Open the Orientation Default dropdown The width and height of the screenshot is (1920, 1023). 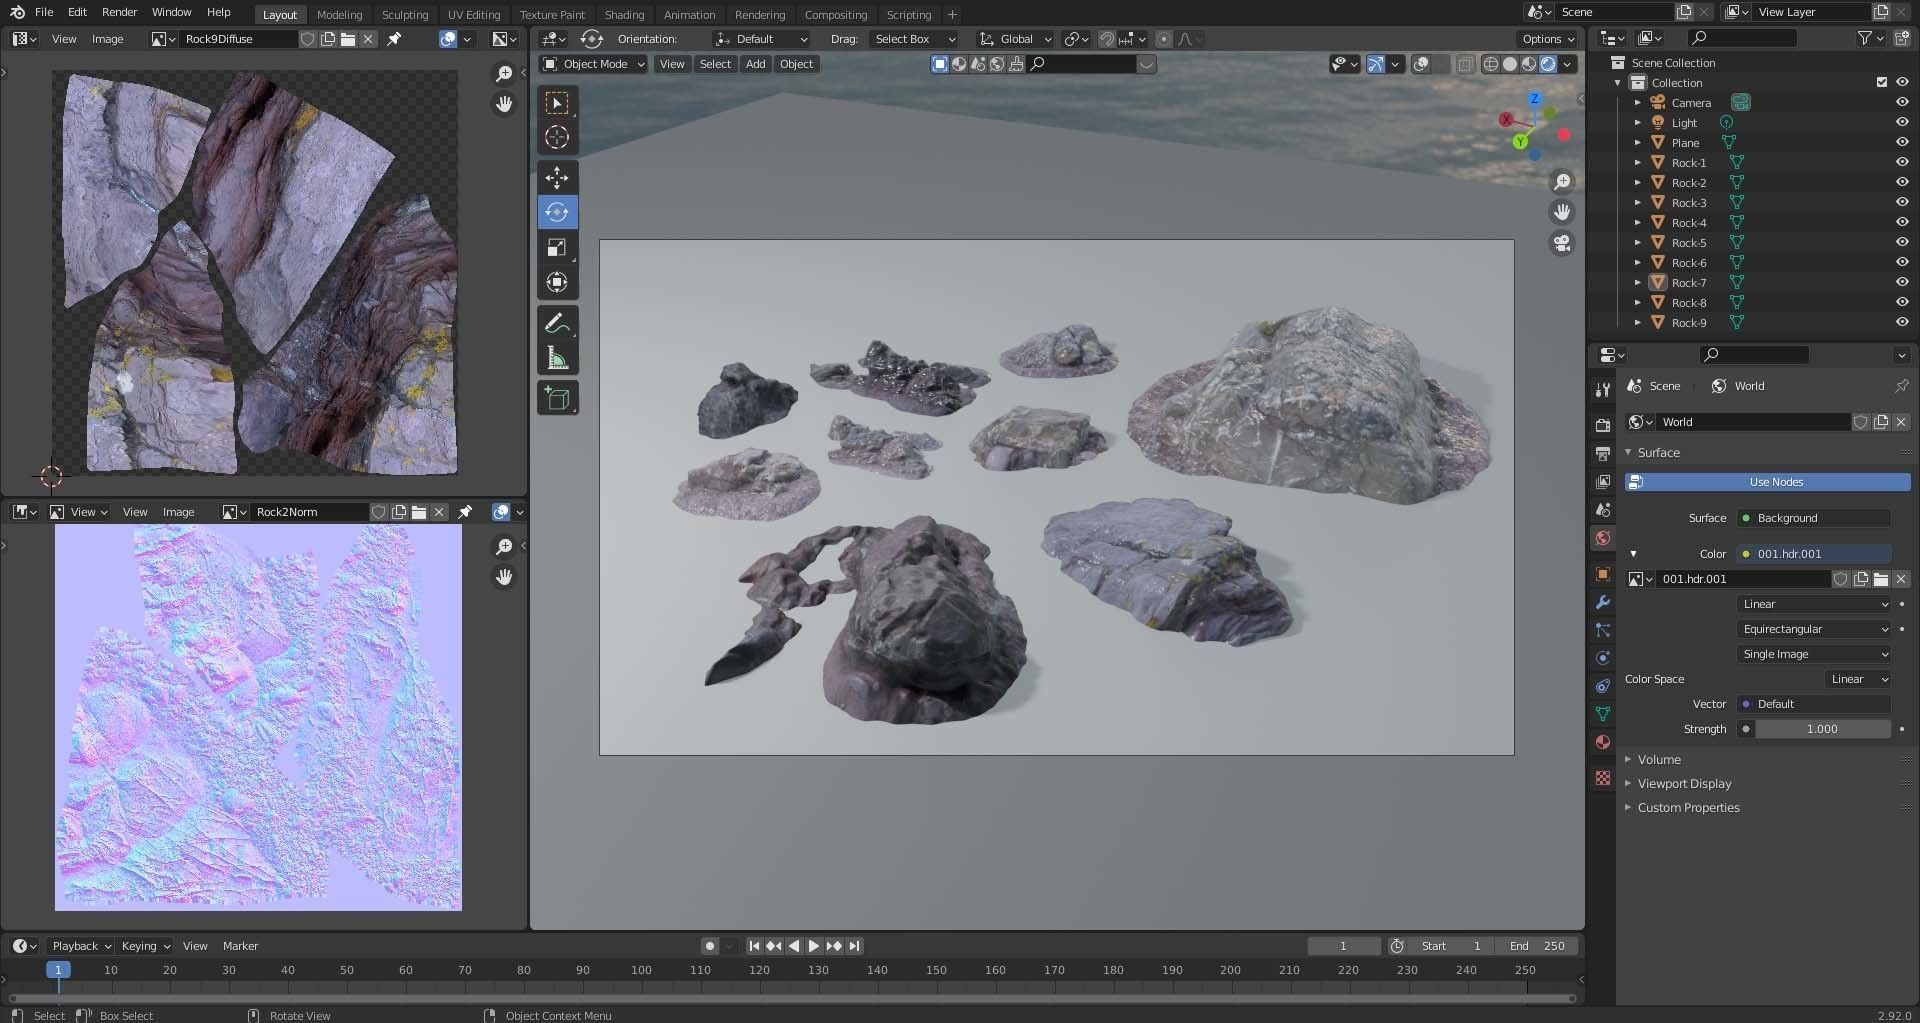point(760,39)
